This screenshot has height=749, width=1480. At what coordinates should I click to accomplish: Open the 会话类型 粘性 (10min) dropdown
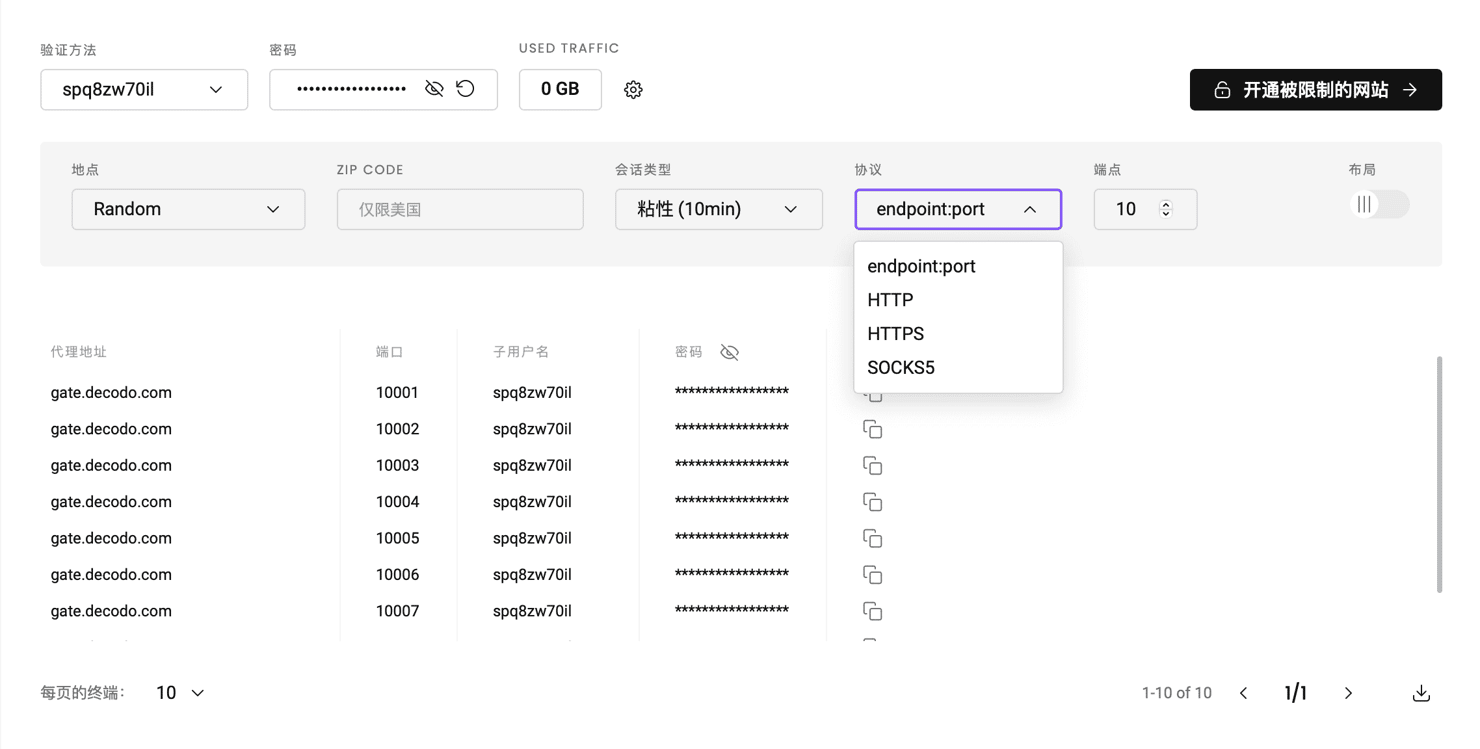tap(718, 209)
